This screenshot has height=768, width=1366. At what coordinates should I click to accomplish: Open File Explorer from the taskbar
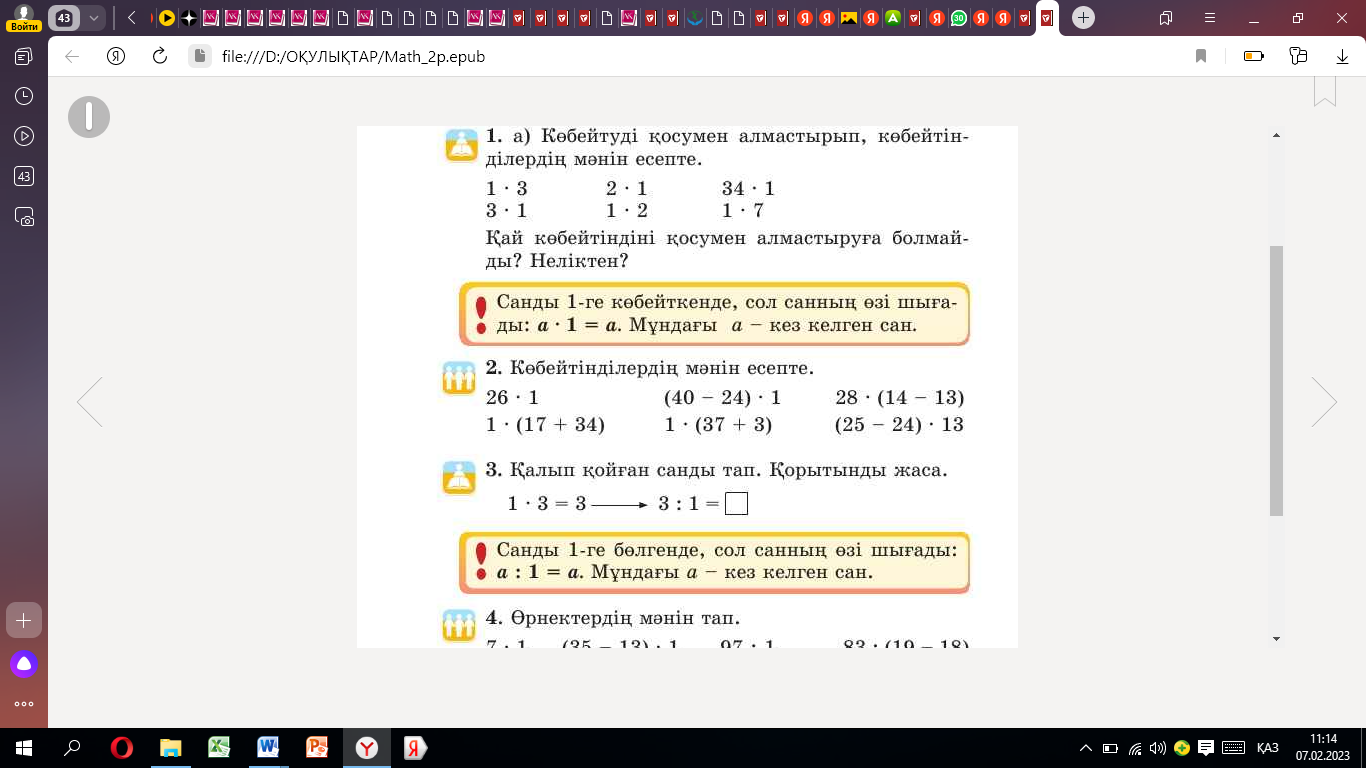(x=171, y=748)
